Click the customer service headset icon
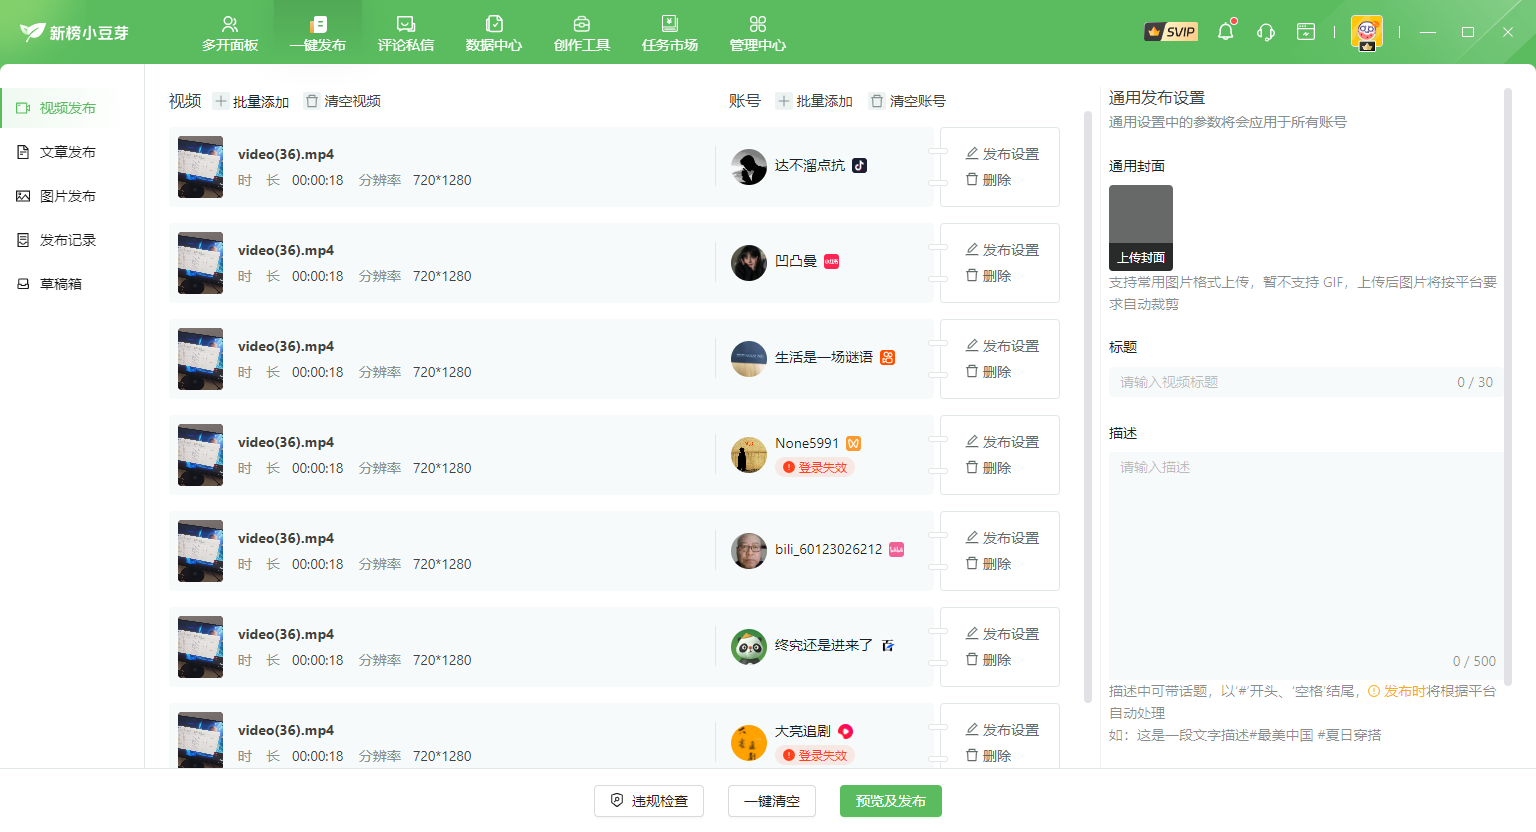The image size is (1536, 832). pyautogui.click(x=1265, y=32)
